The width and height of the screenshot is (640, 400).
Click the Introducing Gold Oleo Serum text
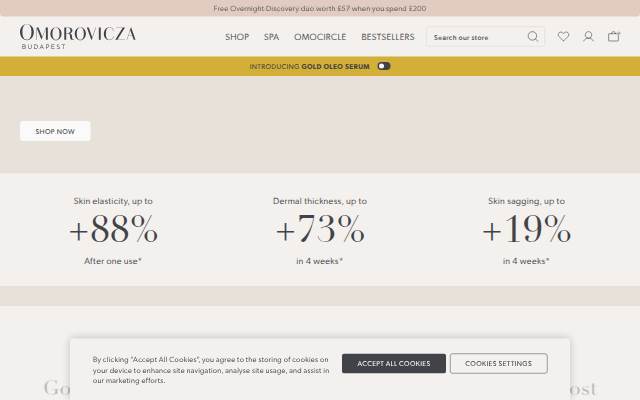click(x=309, y=67)
